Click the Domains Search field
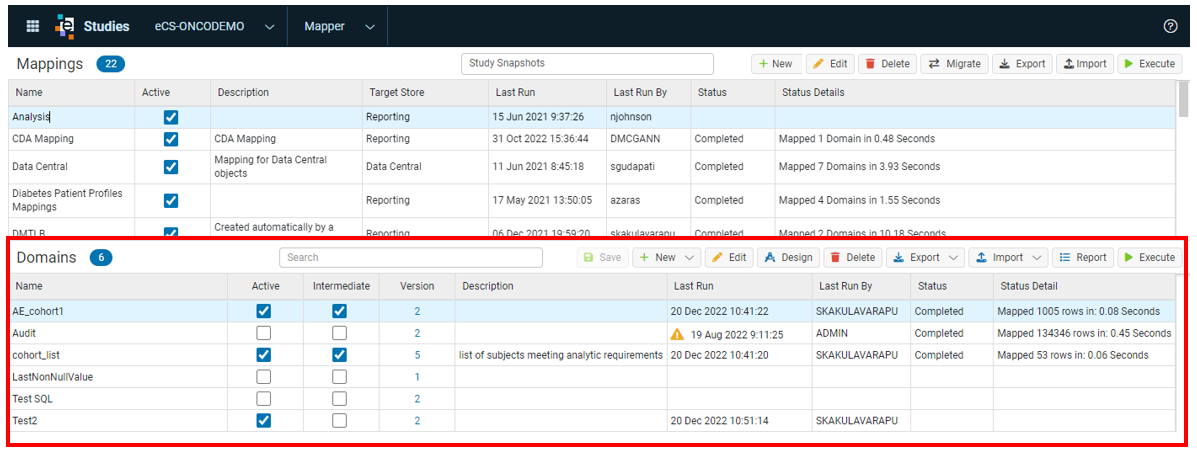Image resolution: width=1197 pixels, height=452 pixels. click(411, 257)
